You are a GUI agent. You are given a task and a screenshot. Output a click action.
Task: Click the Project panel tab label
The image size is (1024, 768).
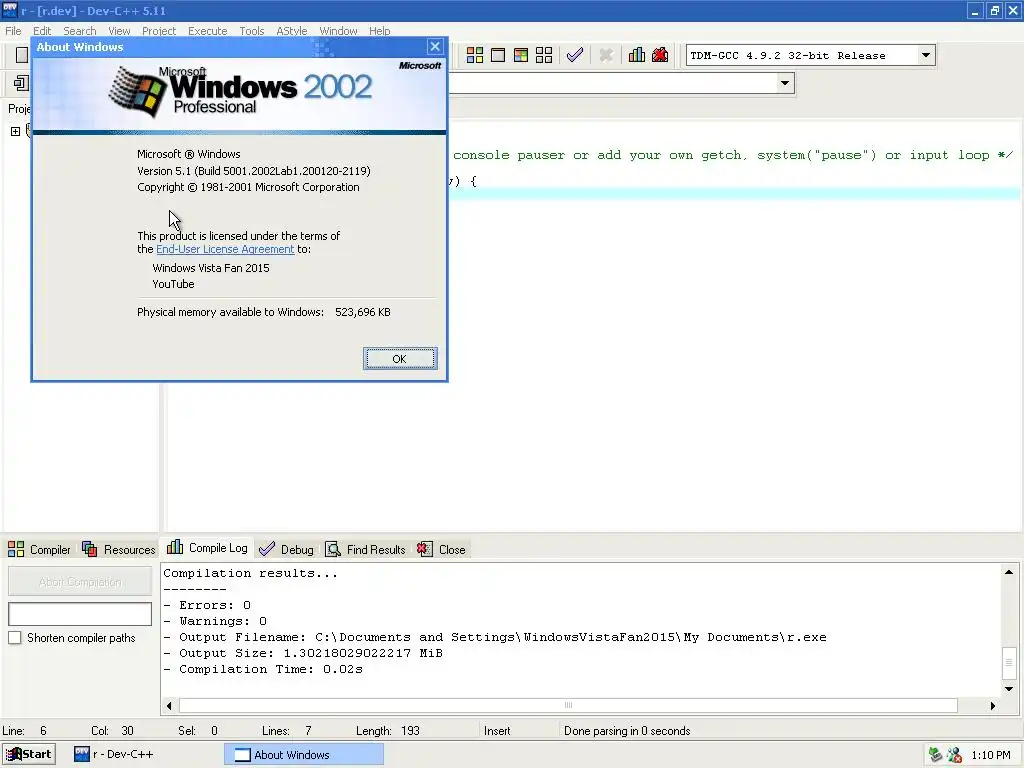click(x=19, y=108)
